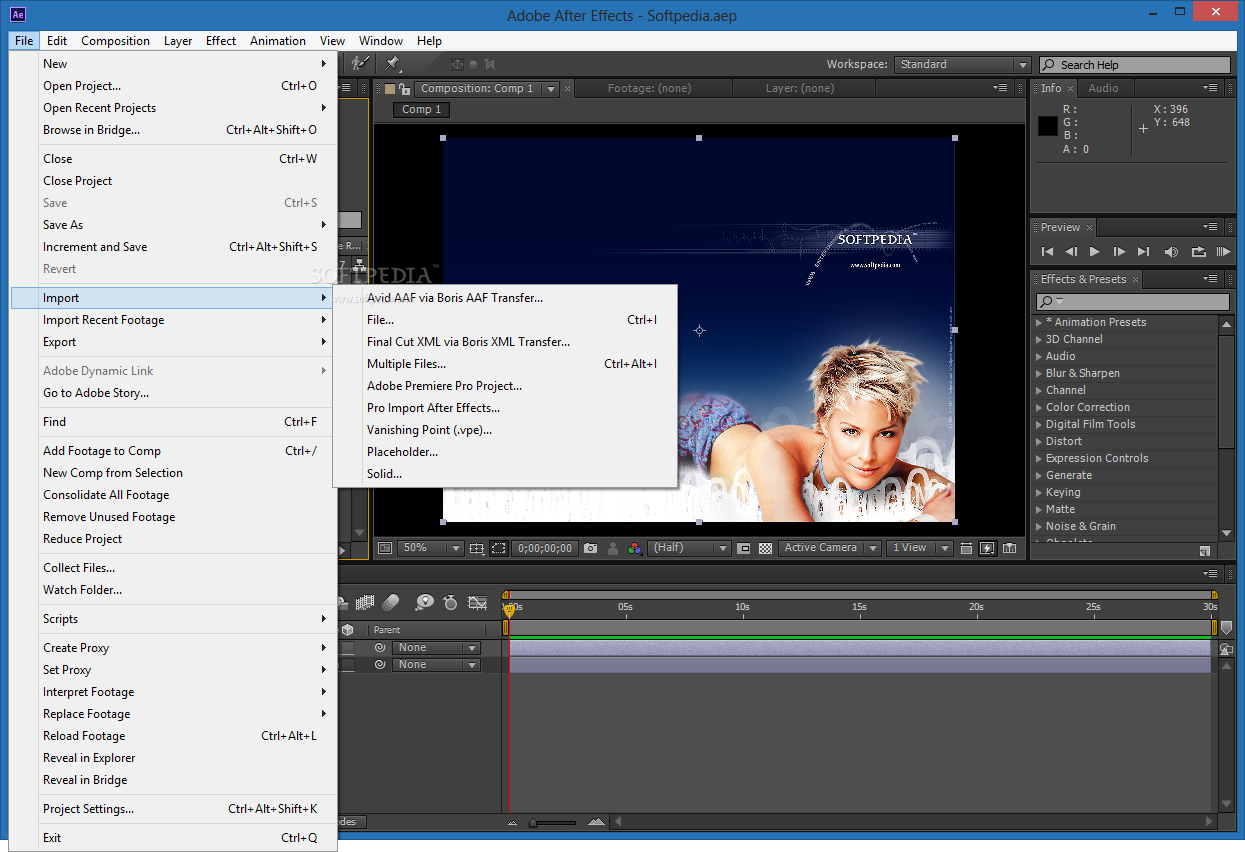Screen dimensions: 1245x852
Task: Open the Workspace Standard dropdown
Action: (962, 64)
